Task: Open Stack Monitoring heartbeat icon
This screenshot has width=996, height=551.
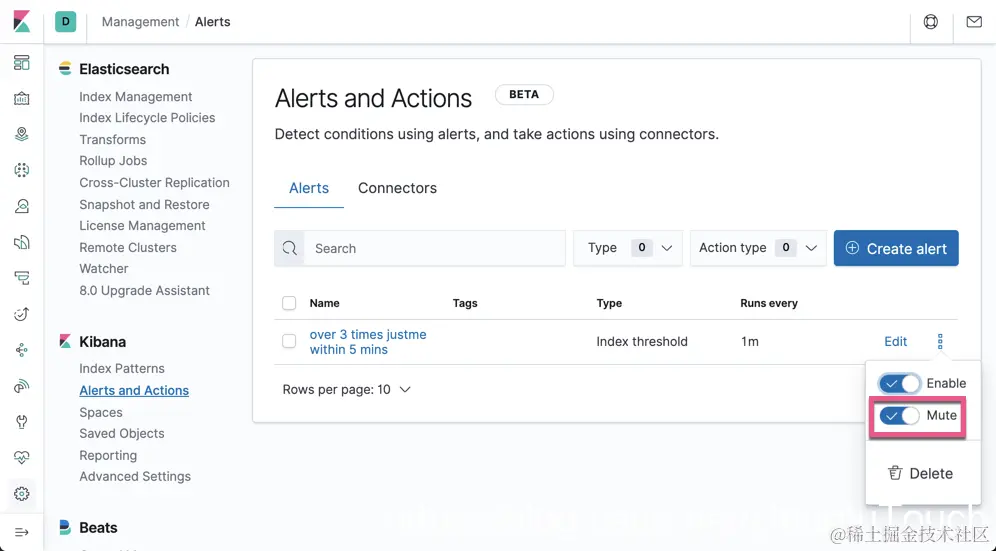Action: pos(22,458)
